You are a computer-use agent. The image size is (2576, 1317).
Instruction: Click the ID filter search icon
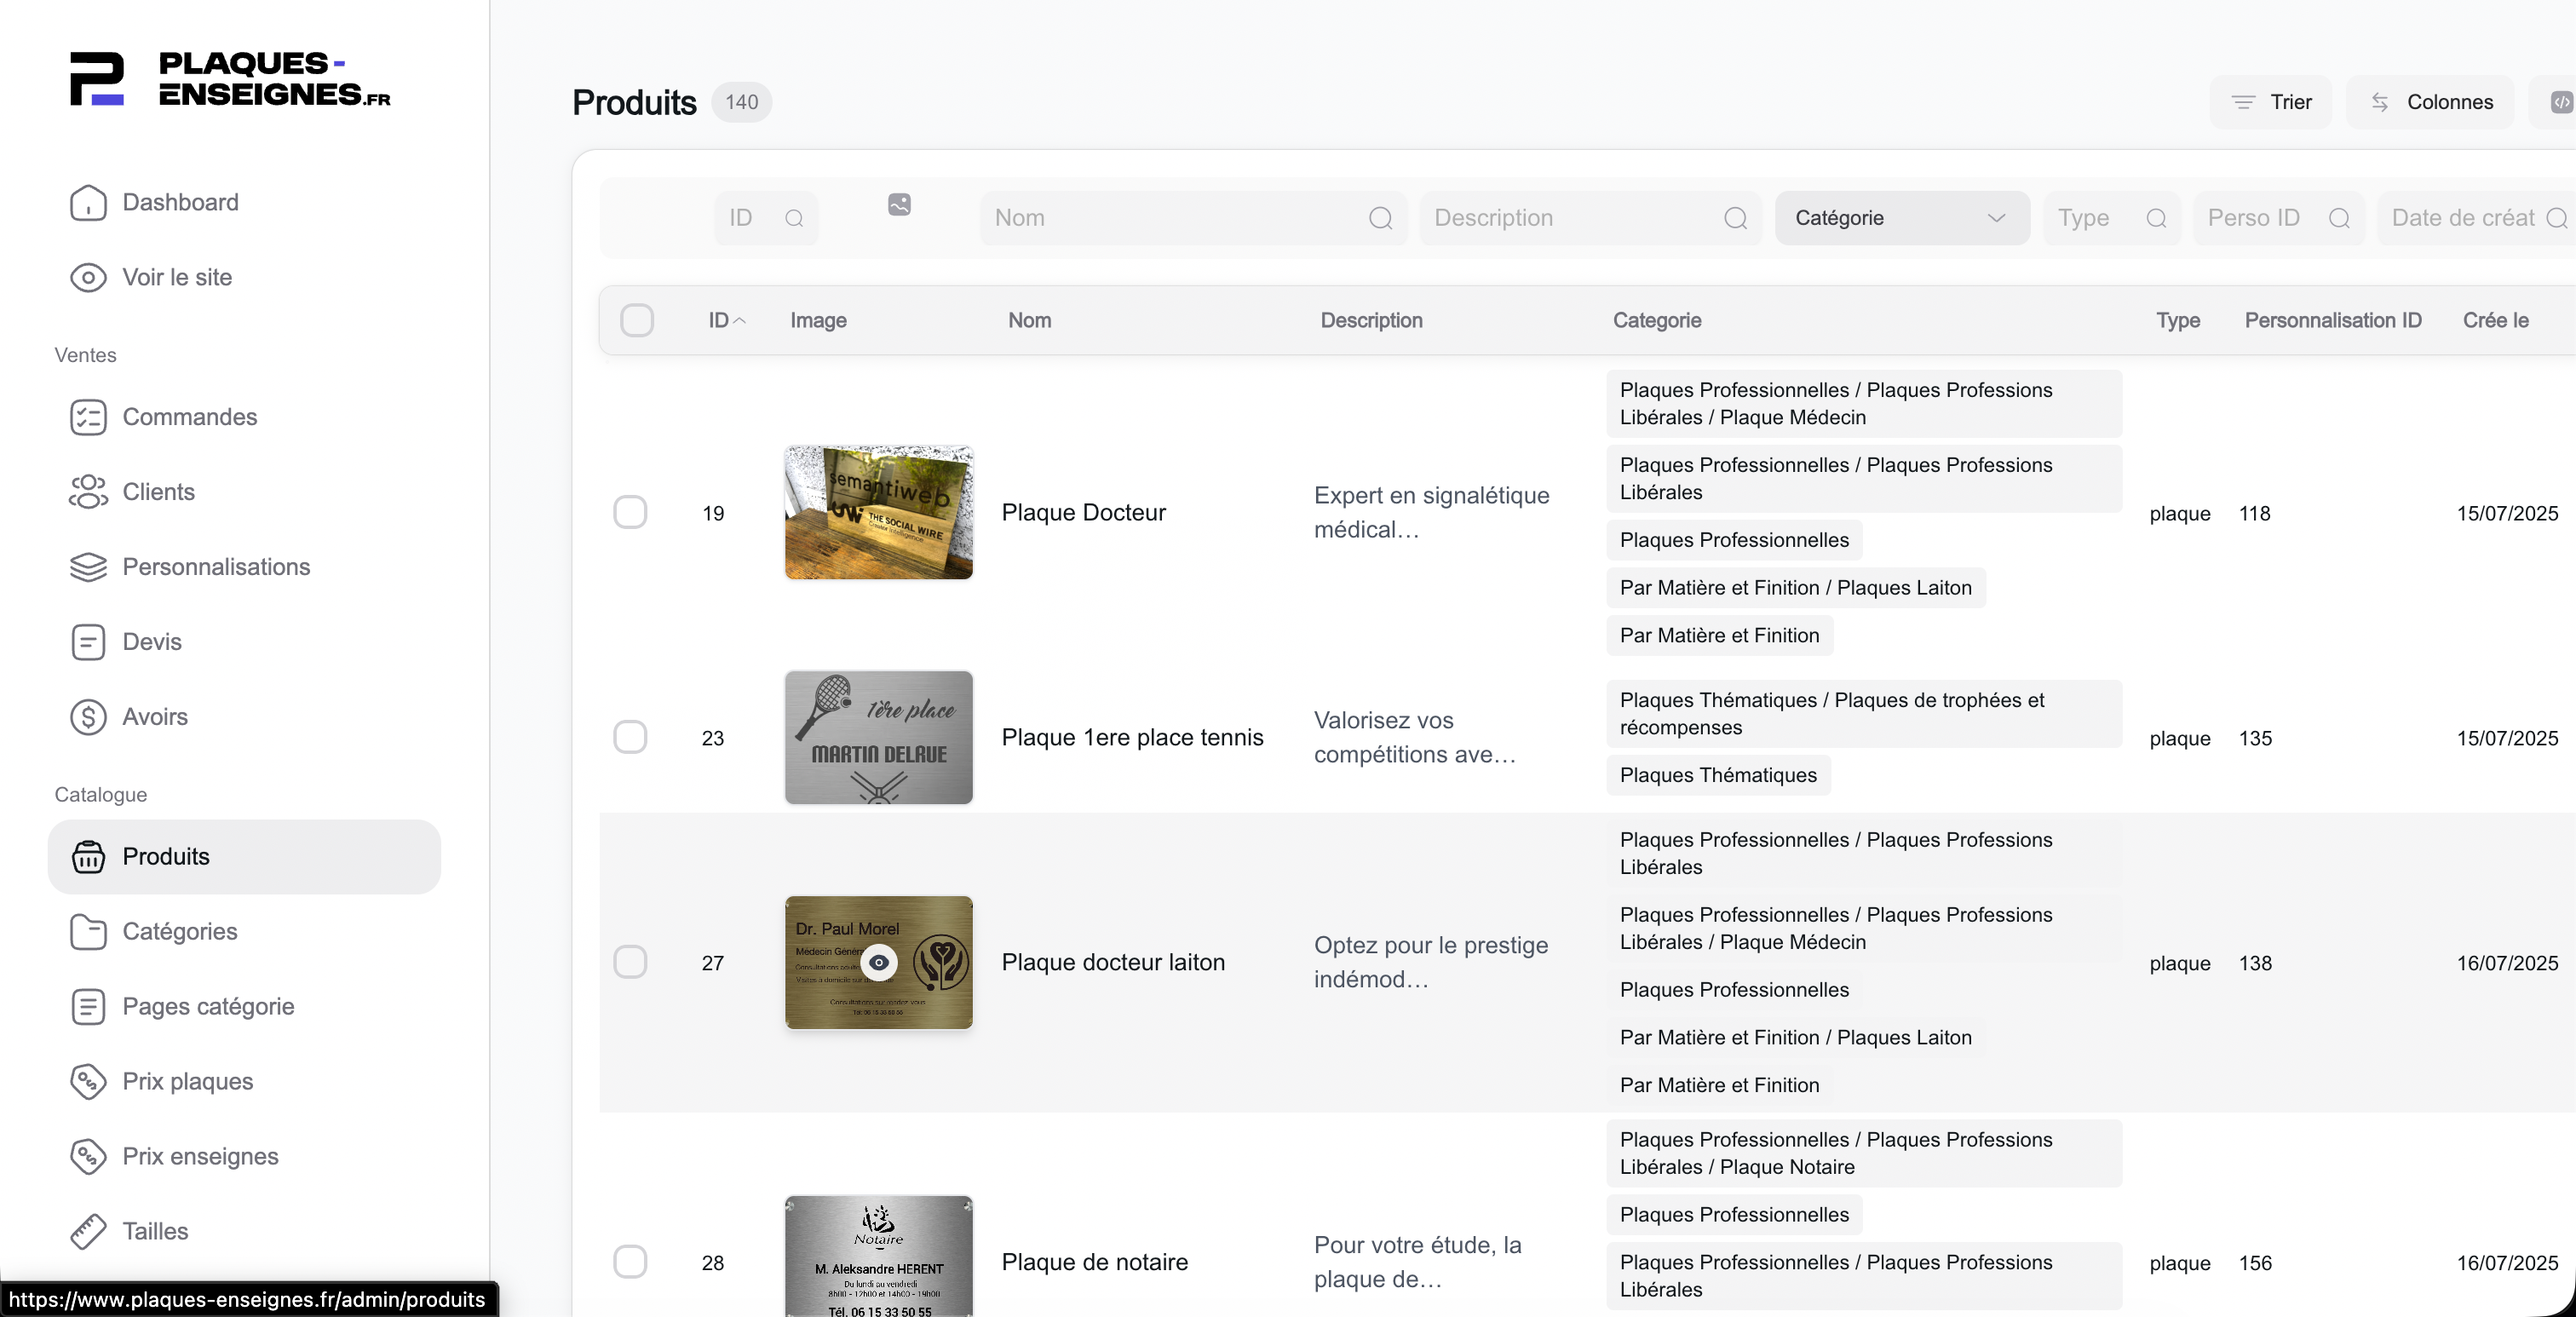[x=794, y=219]
